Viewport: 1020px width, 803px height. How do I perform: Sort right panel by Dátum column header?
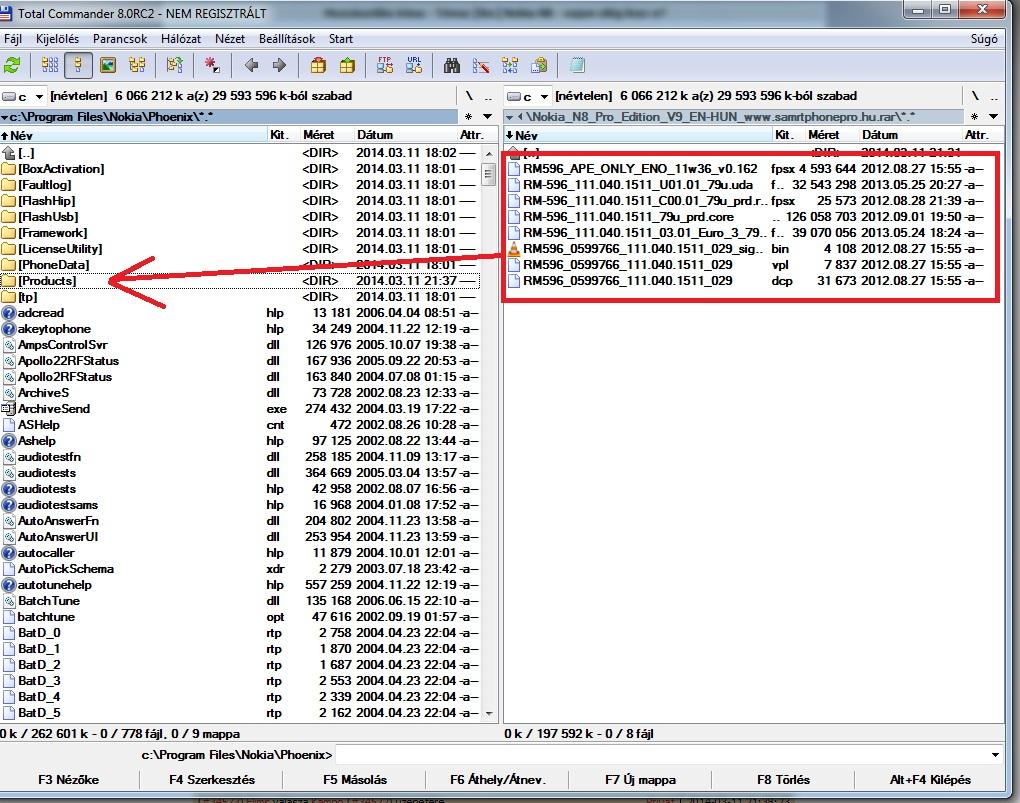pos(911,135)
